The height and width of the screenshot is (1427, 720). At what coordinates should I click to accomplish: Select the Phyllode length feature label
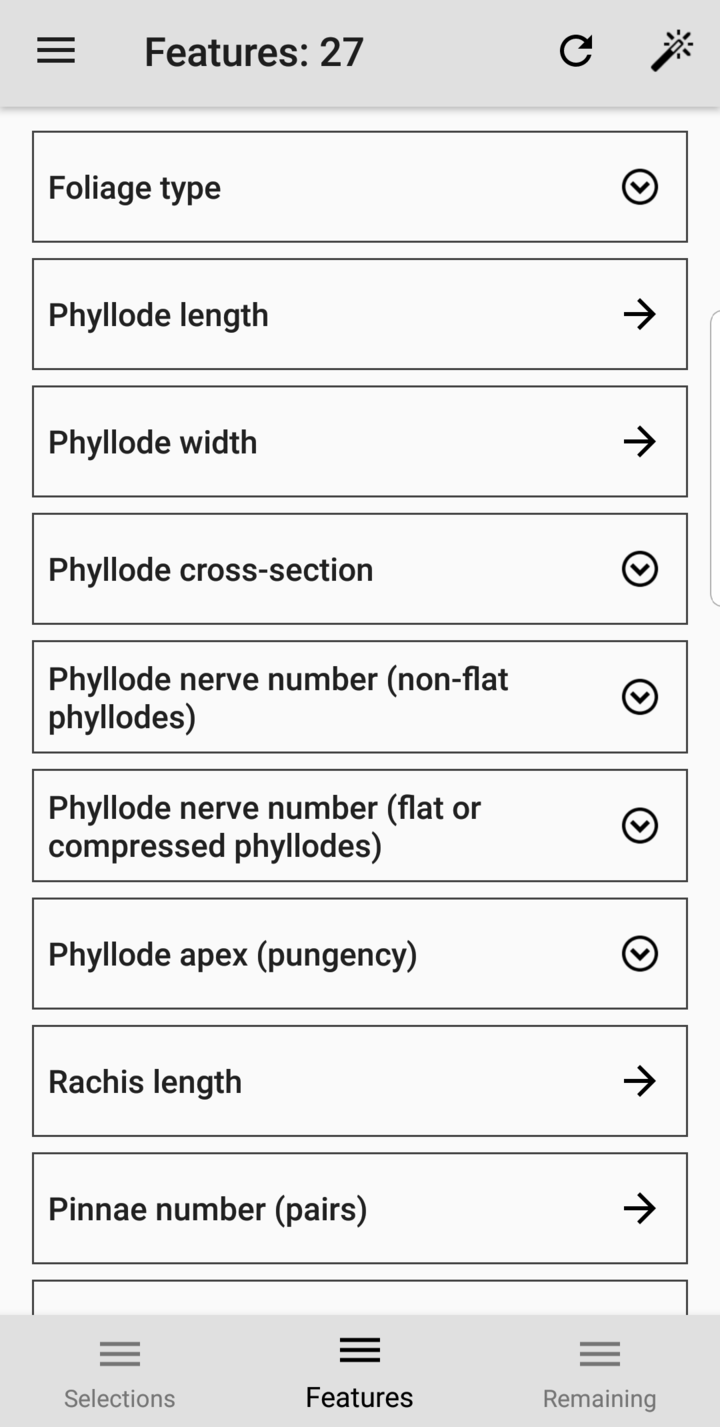tap(158, 315)
